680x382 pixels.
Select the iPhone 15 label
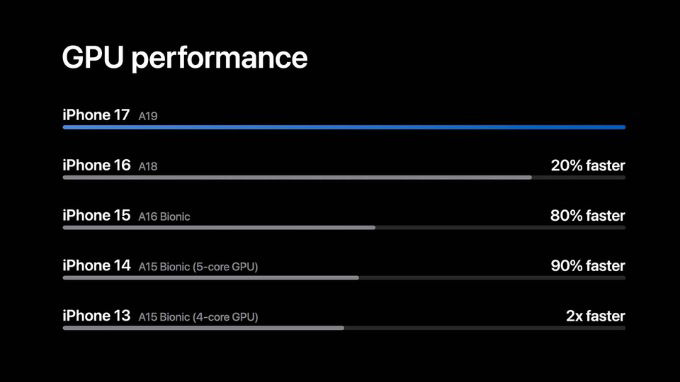click(x=97, y=215)
